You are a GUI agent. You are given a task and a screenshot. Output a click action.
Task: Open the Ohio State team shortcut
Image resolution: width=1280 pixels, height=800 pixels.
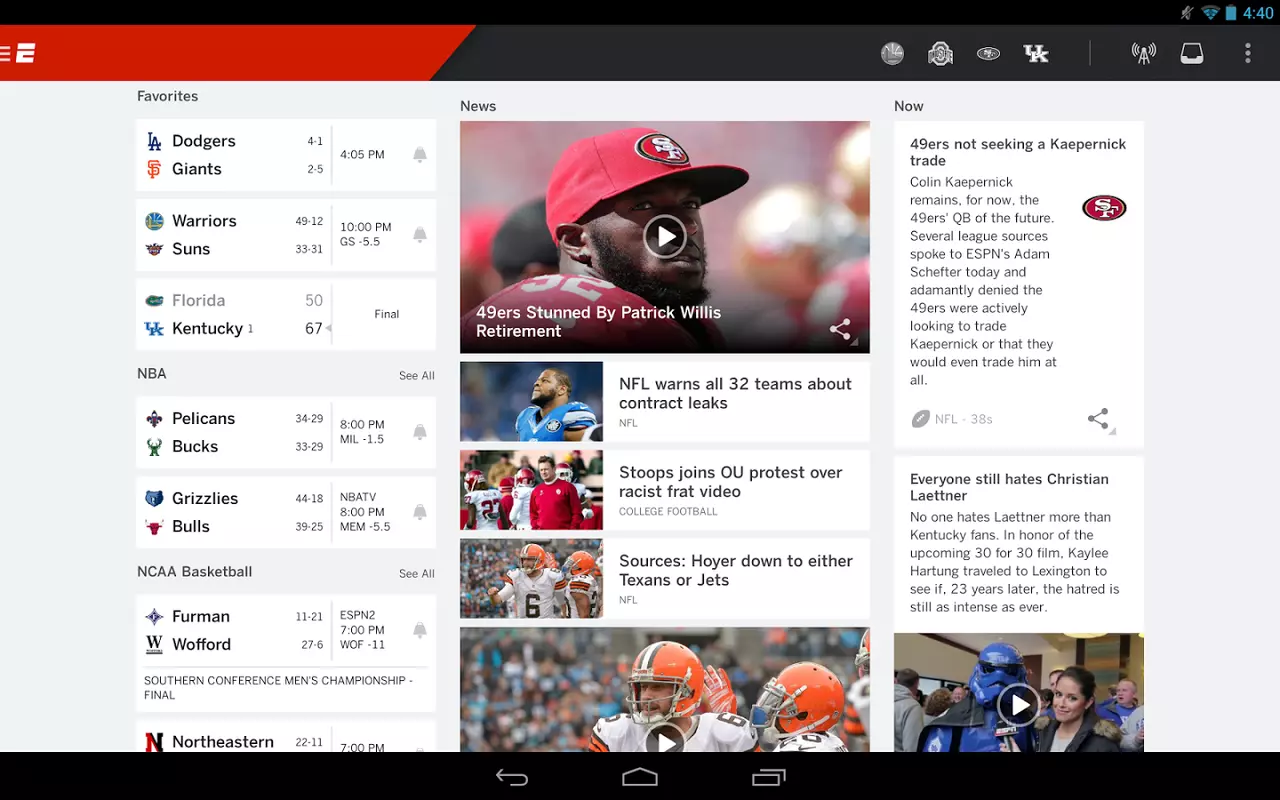(940, 54)
